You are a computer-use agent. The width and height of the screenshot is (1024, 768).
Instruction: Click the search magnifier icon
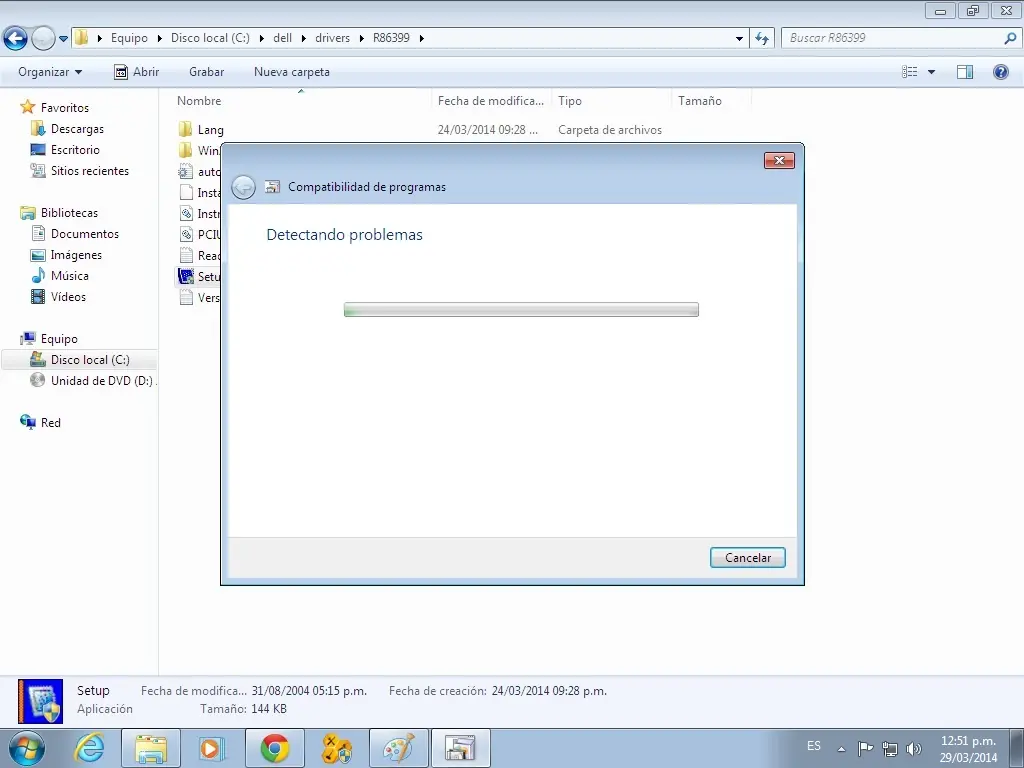1010,38
